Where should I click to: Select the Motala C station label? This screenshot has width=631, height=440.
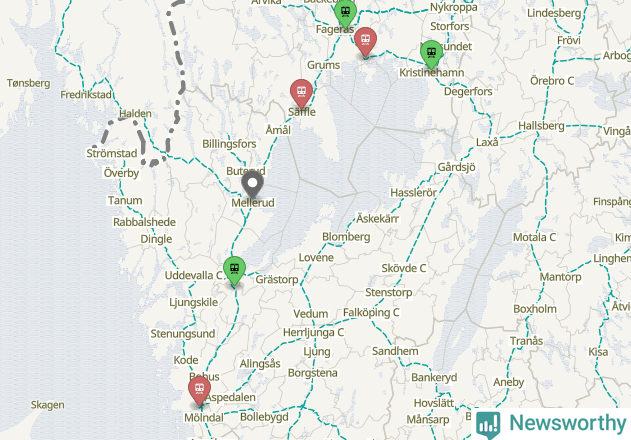(534, 237)
